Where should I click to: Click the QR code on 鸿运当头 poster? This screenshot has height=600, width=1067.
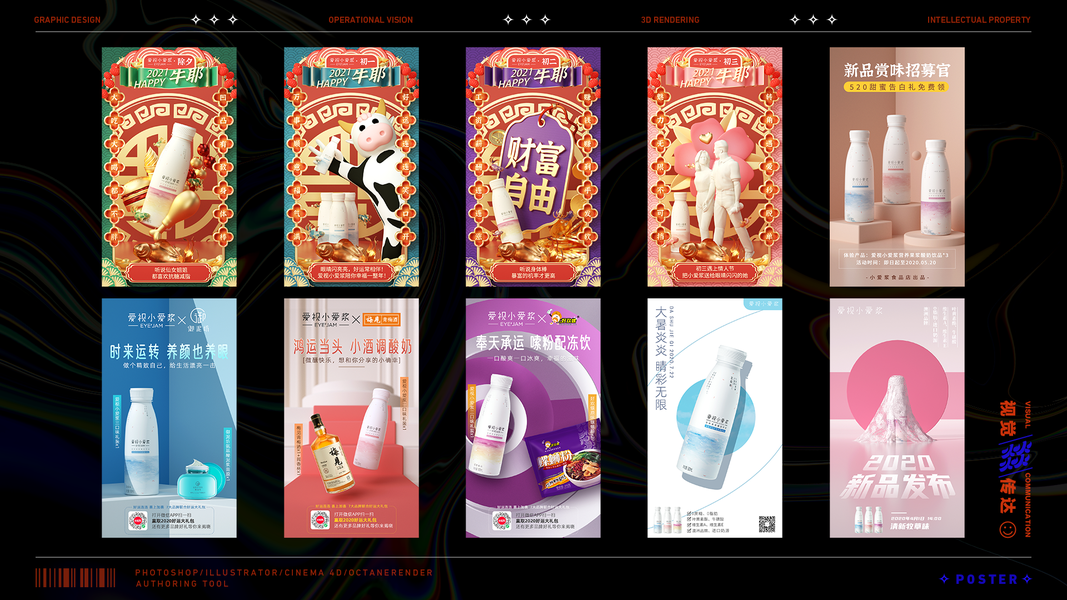(x=319, y=520)
